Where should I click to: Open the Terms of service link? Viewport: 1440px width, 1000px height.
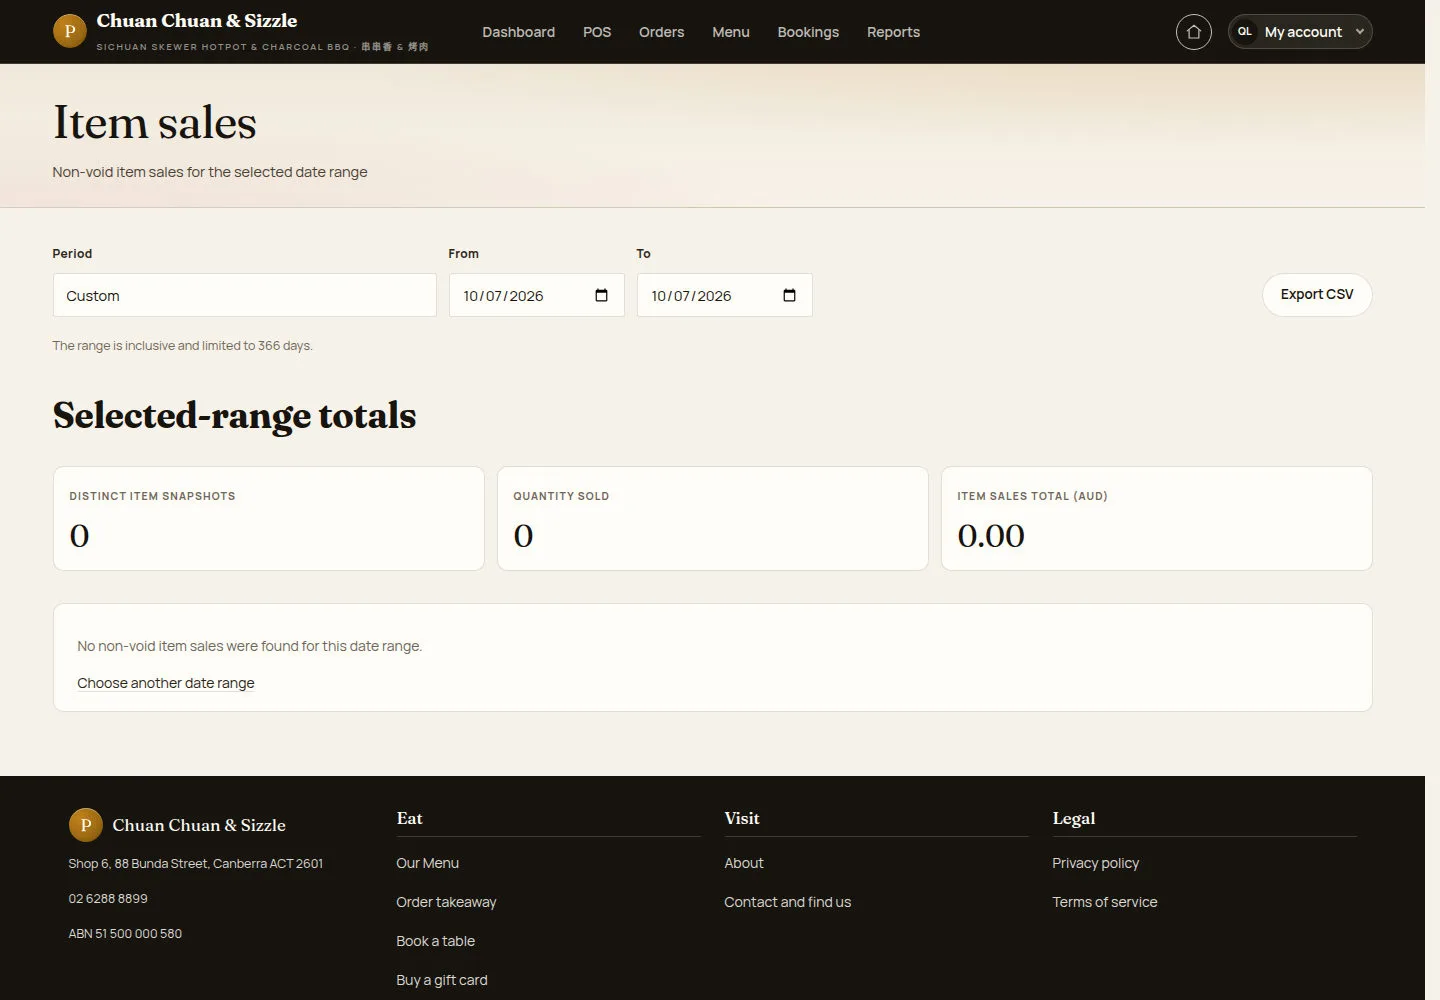point(1104,902)
